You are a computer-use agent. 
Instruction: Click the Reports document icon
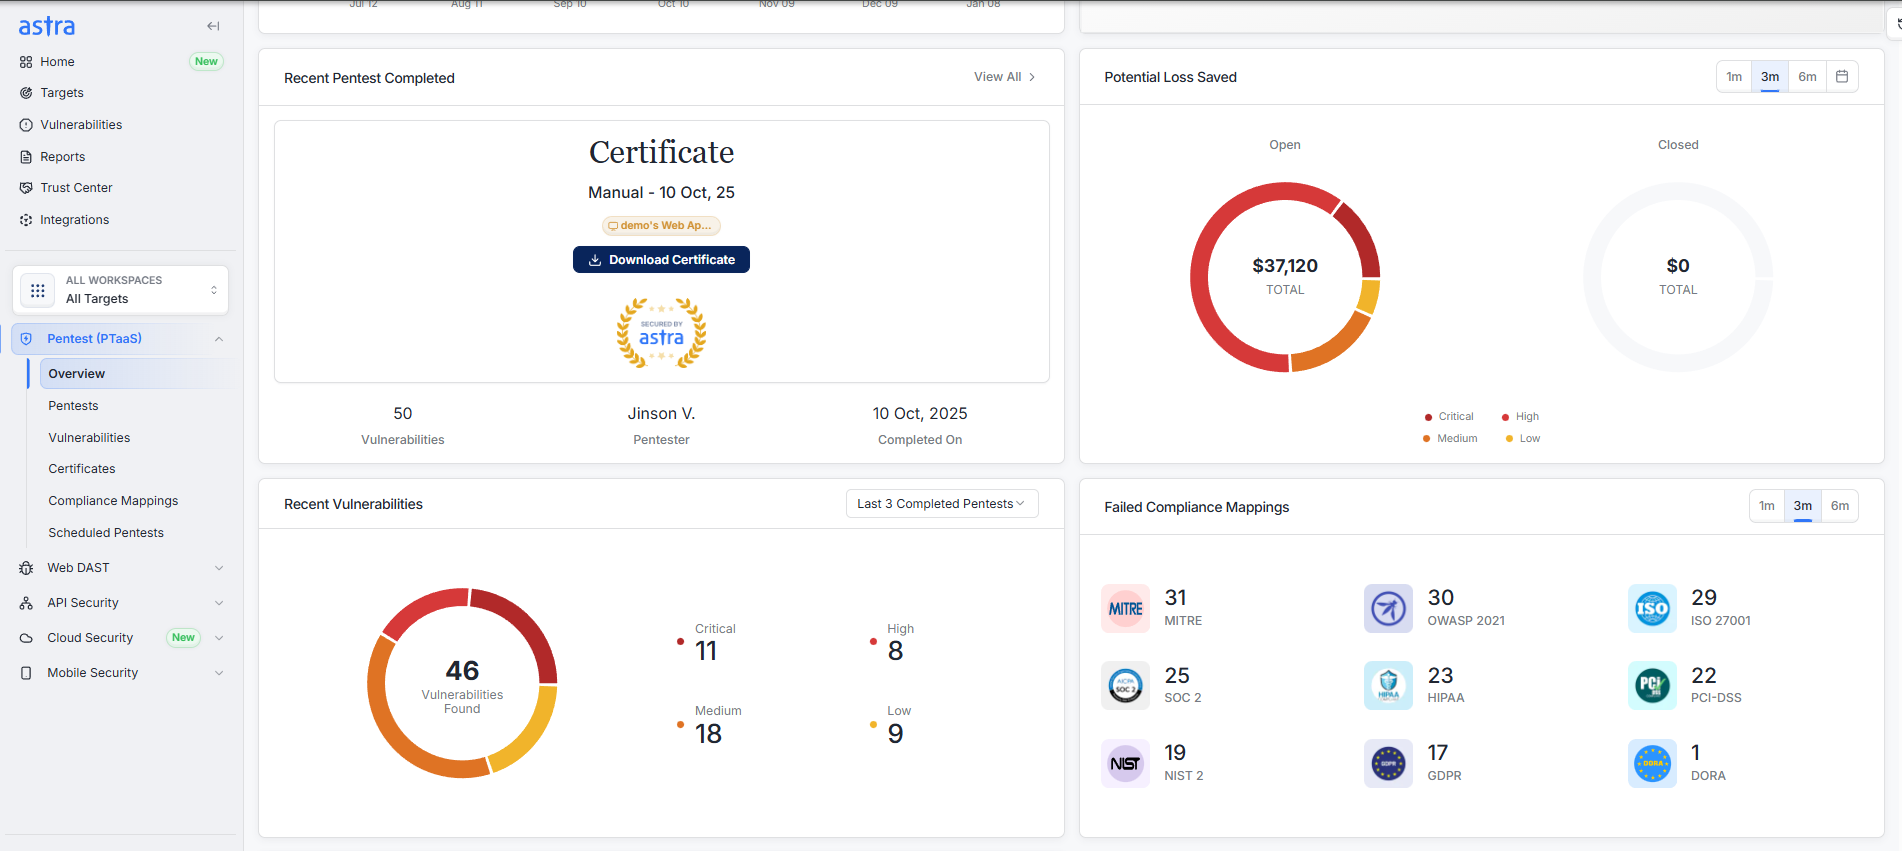(26, 157)
